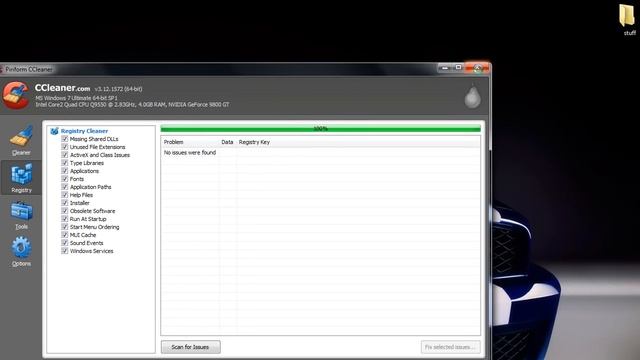Click the Piriform pear icon

coord(472,97)
